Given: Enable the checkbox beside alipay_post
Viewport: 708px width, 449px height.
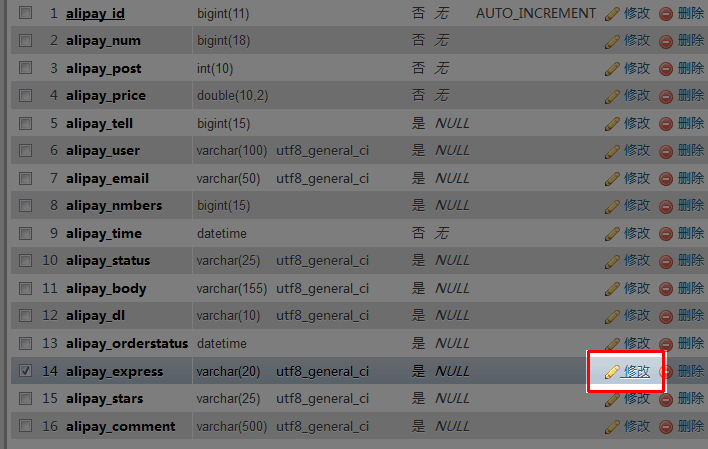Looking at the screenshot, I should pos(26,69).
